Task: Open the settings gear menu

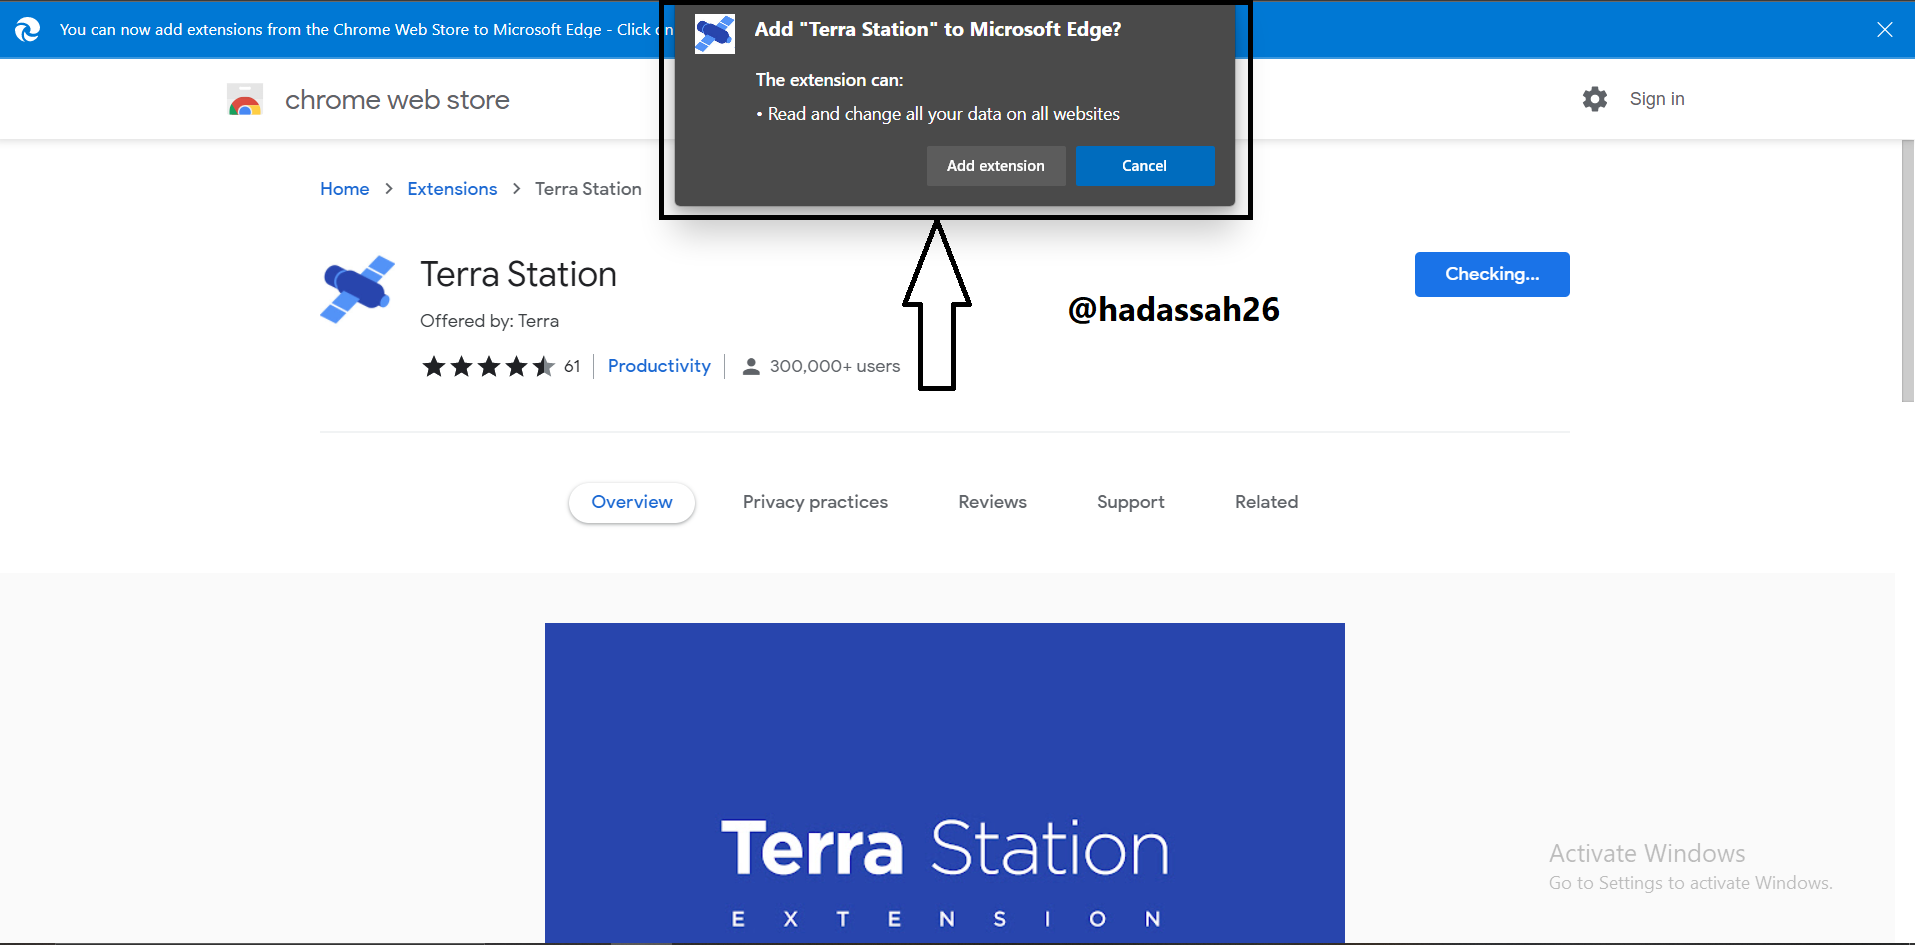Action: 1595,99
